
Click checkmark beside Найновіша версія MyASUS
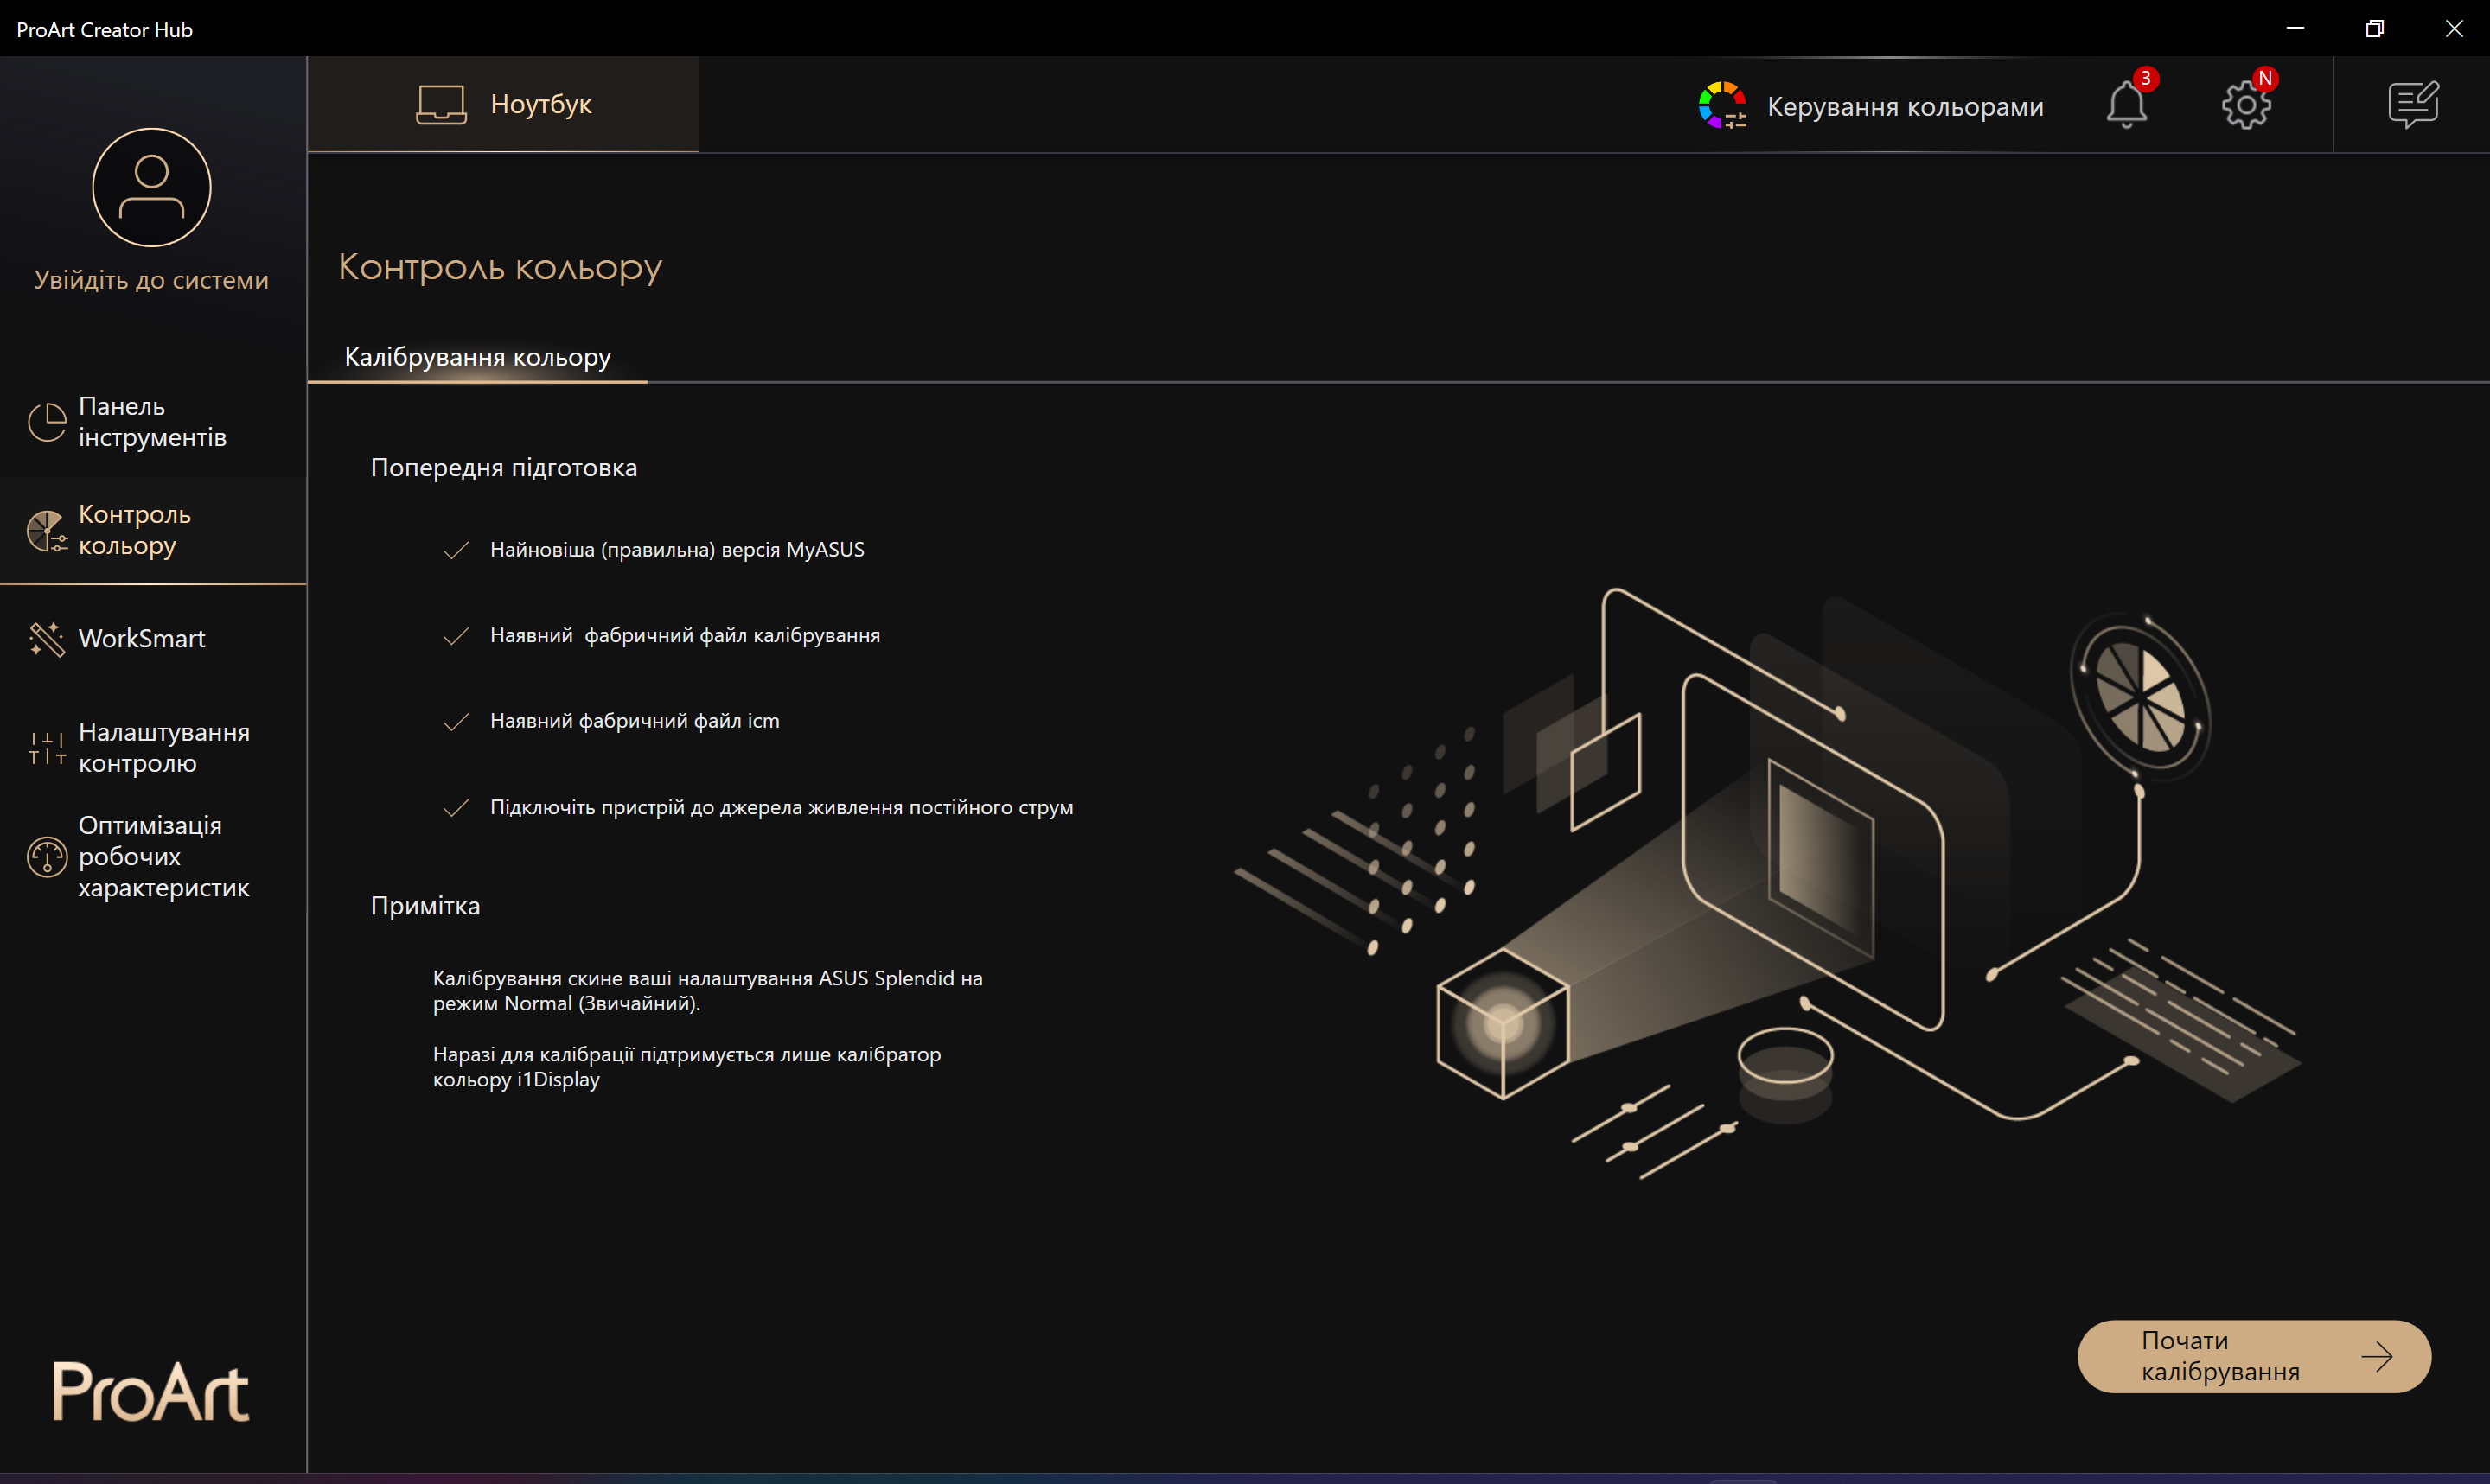coord(456,550)
